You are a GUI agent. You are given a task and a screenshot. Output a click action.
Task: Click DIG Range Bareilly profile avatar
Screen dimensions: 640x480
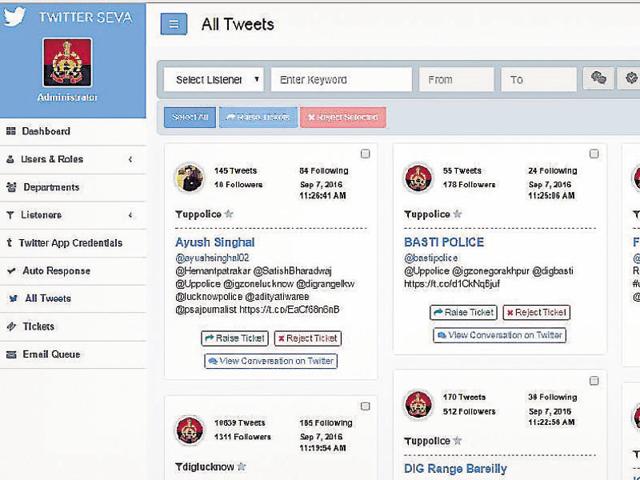[x=418, y=404]
